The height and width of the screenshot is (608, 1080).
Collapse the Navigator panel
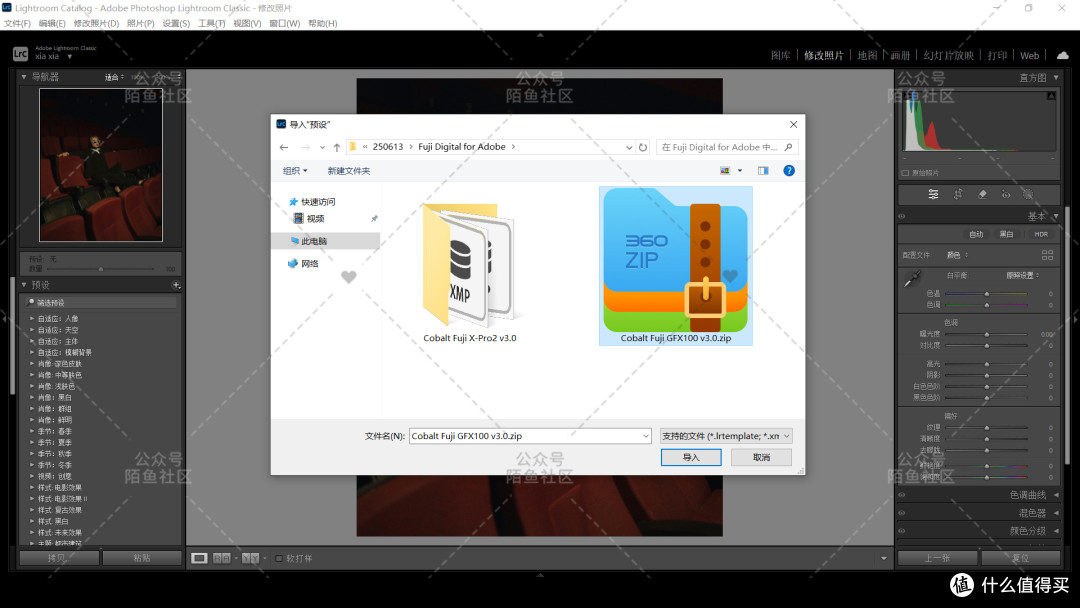(x=24, y=77)
